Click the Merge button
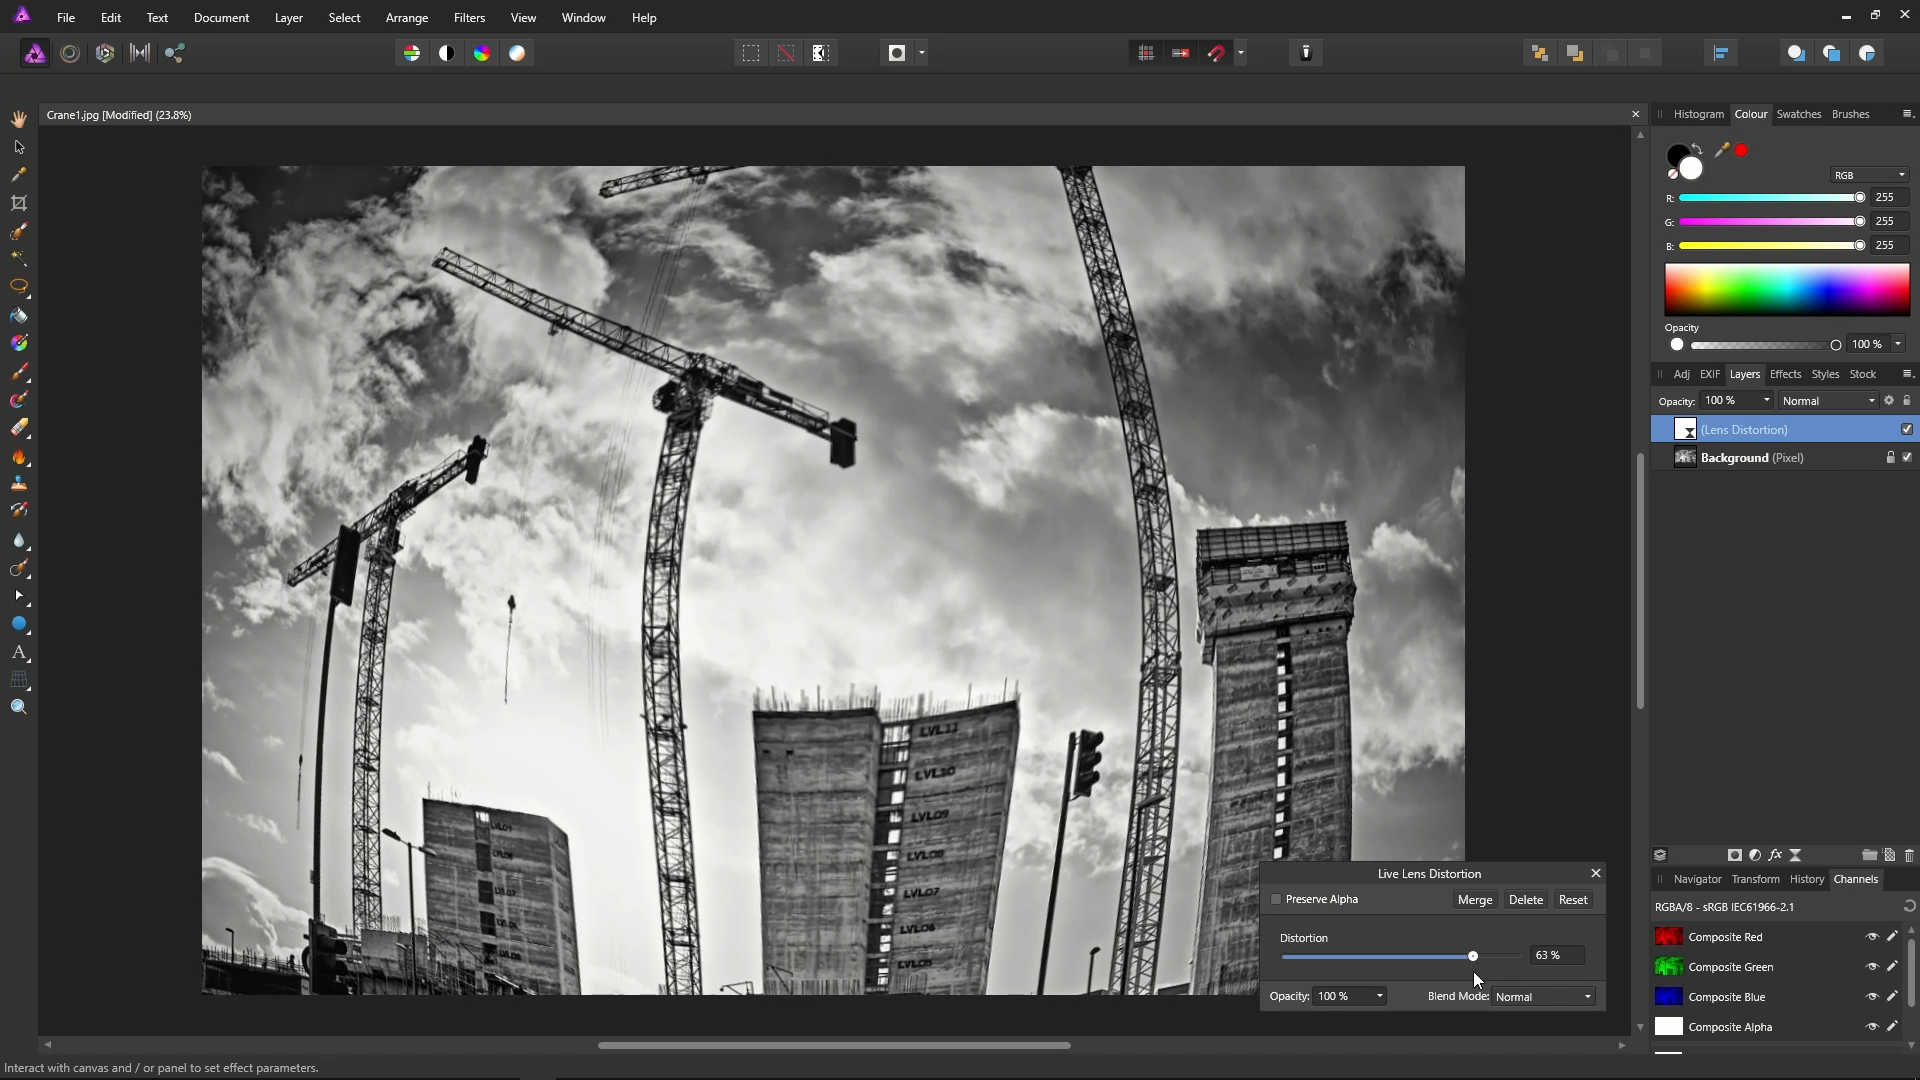This screenshot has height=1080, width=1920. click(x=1474, y=899)
